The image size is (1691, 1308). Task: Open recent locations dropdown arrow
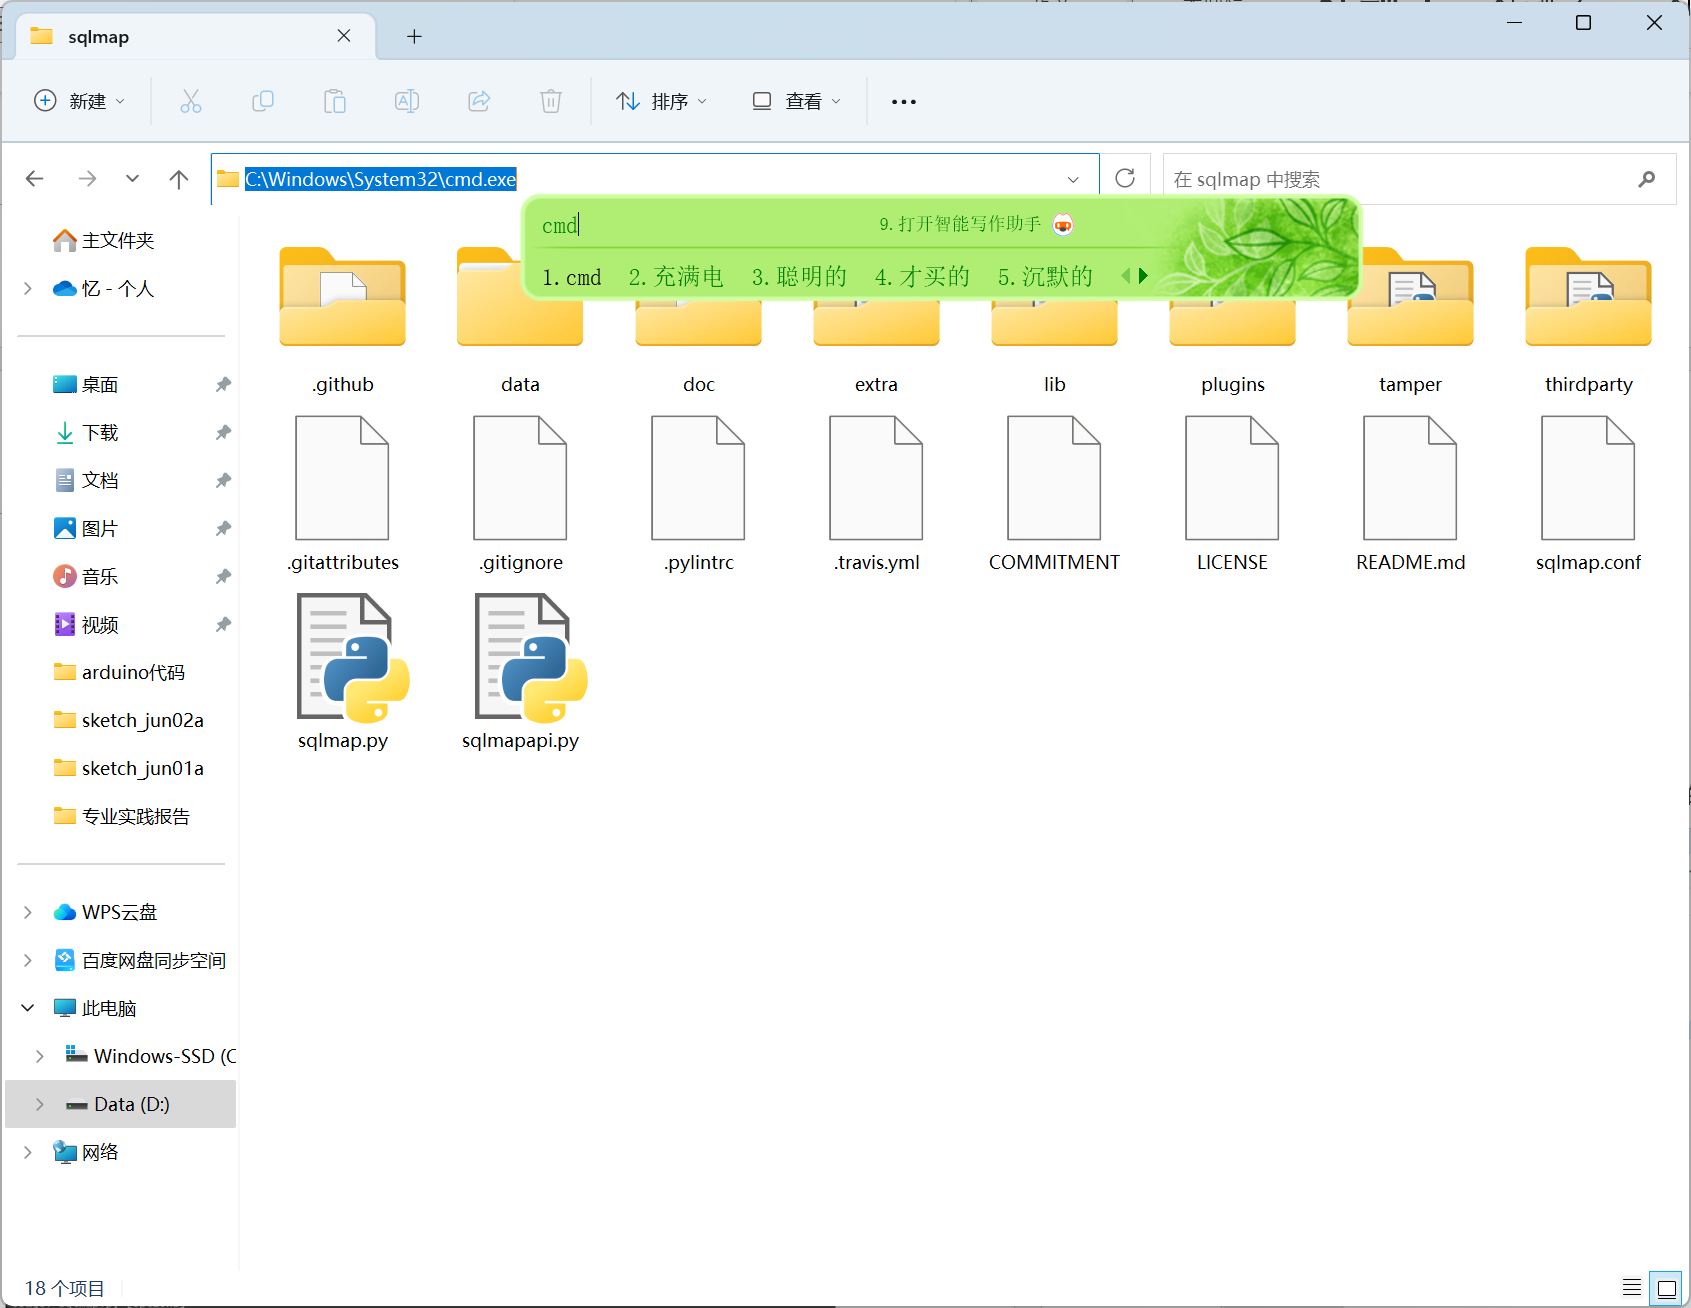132,178
